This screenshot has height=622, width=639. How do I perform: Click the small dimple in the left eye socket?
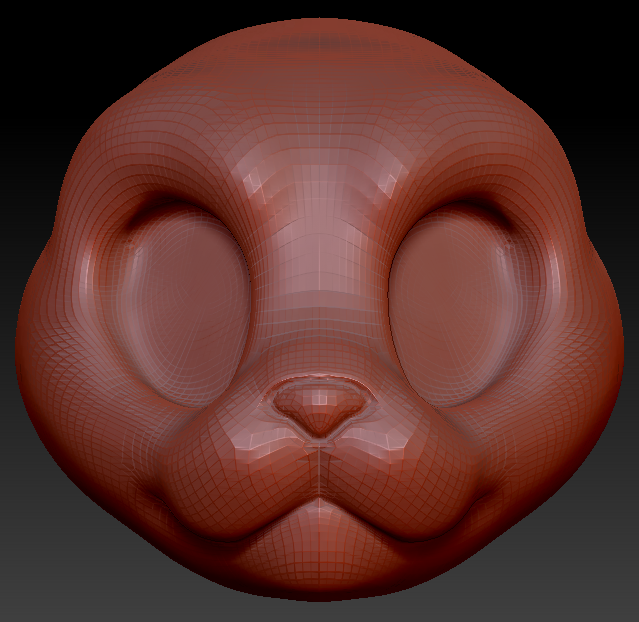(x=133, y=240)
